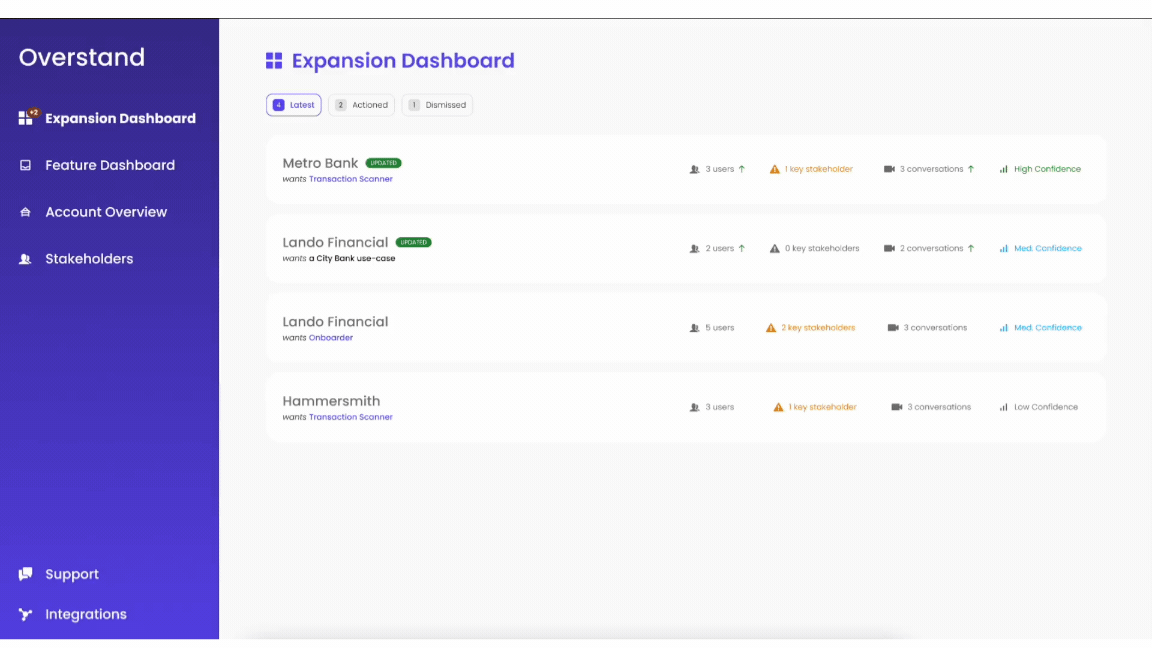Switch to the Actioned tab
The width and height of the screenshot is (1152, 648).
tap(361, 105)
